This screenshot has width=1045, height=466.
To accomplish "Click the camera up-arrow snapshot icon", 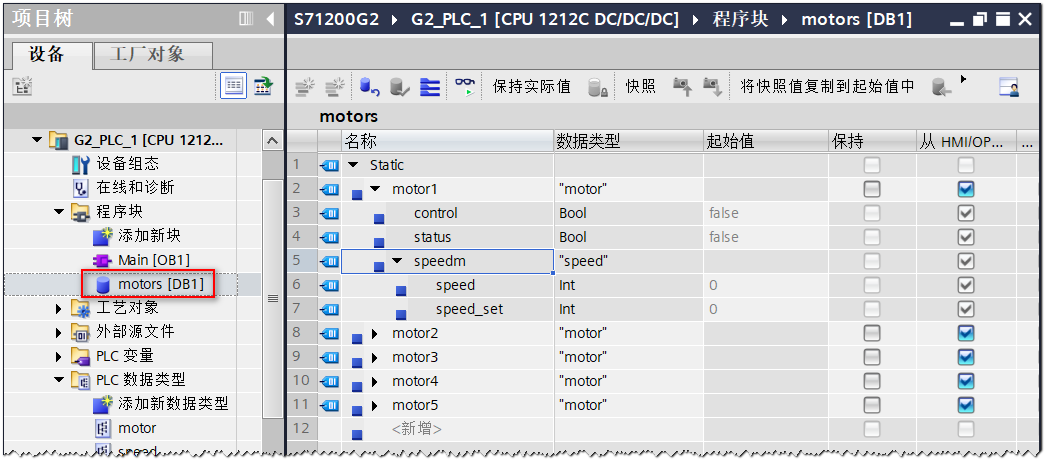I will click(682, 87).
